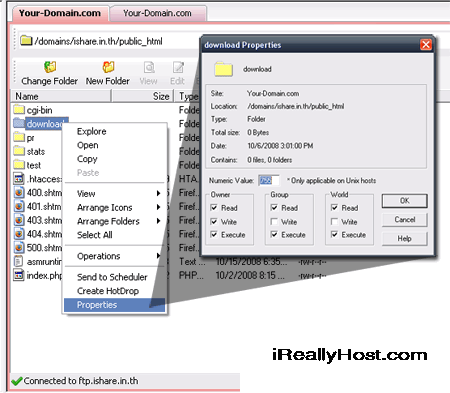Select the 400.shtml file icon
450x393 pixels.
pyautogui.click(x=19, y=192)
